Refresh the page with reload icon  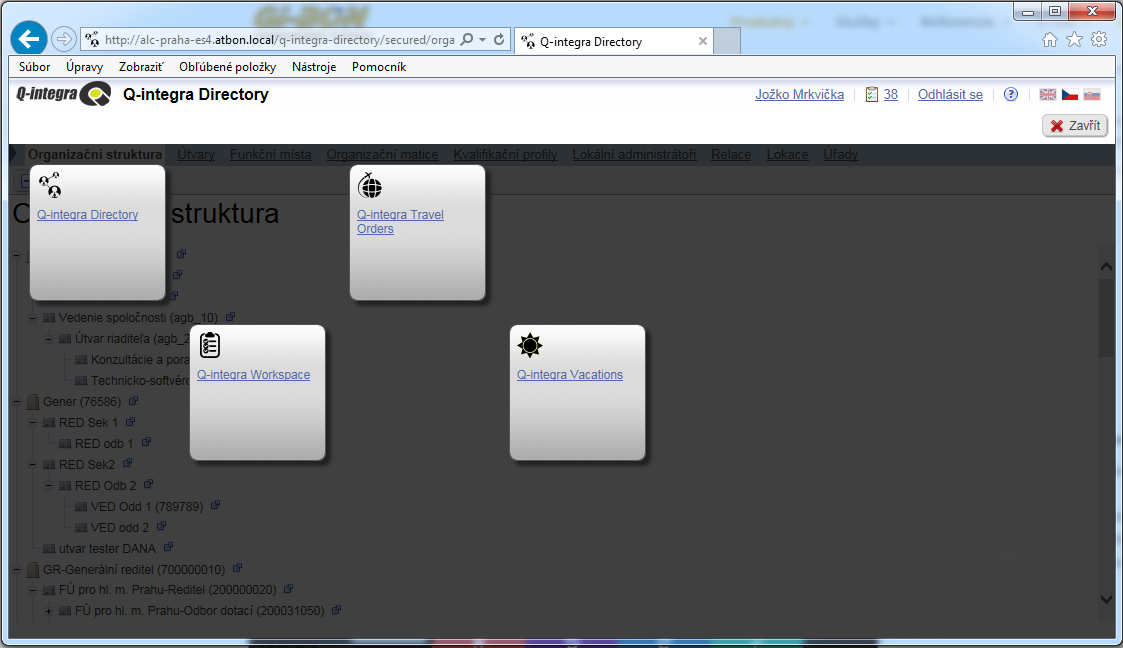click(x=499, y=39)
